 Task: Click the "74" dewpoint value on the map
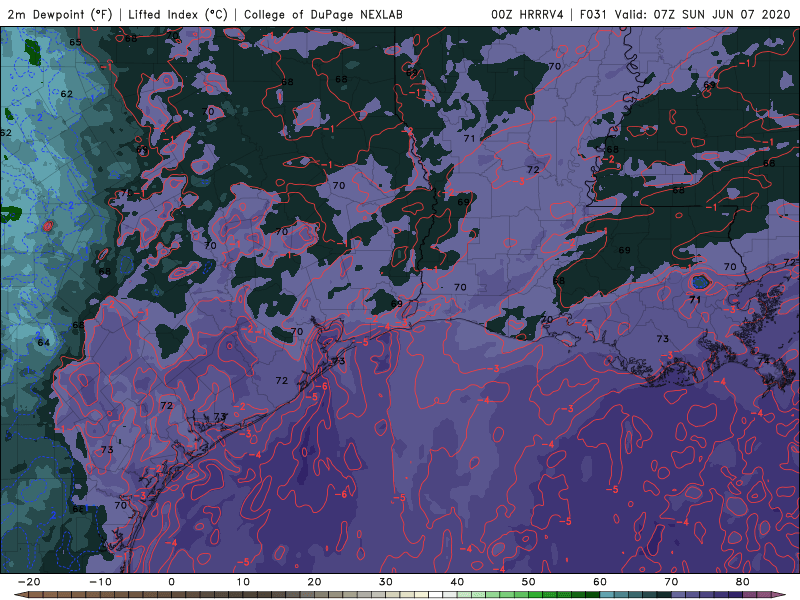coord(764,361)
